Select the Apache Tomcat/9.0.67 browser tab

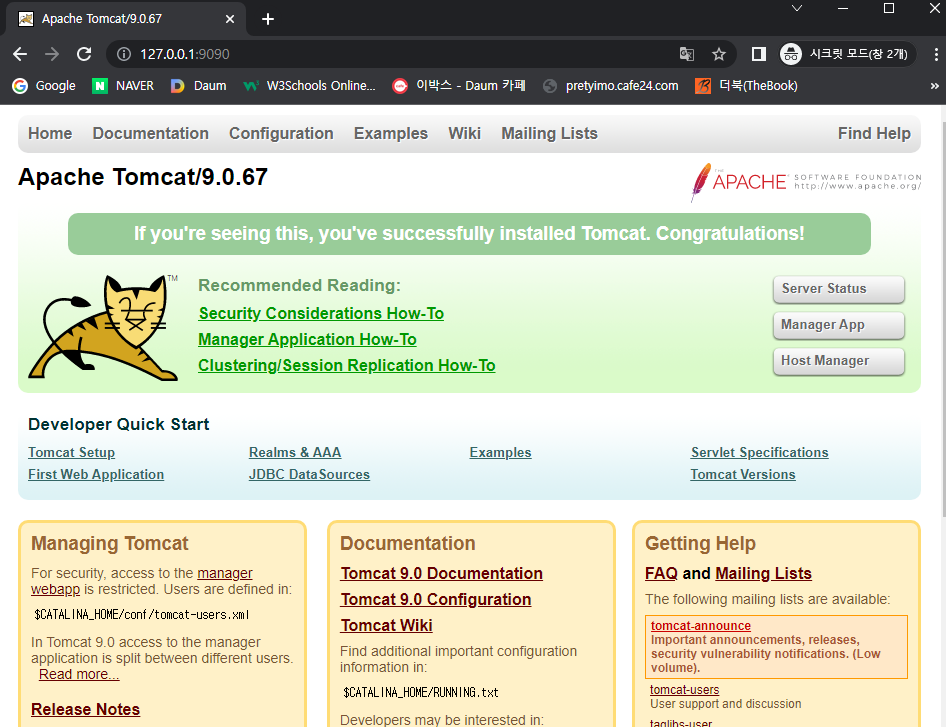tap(125, 19)
